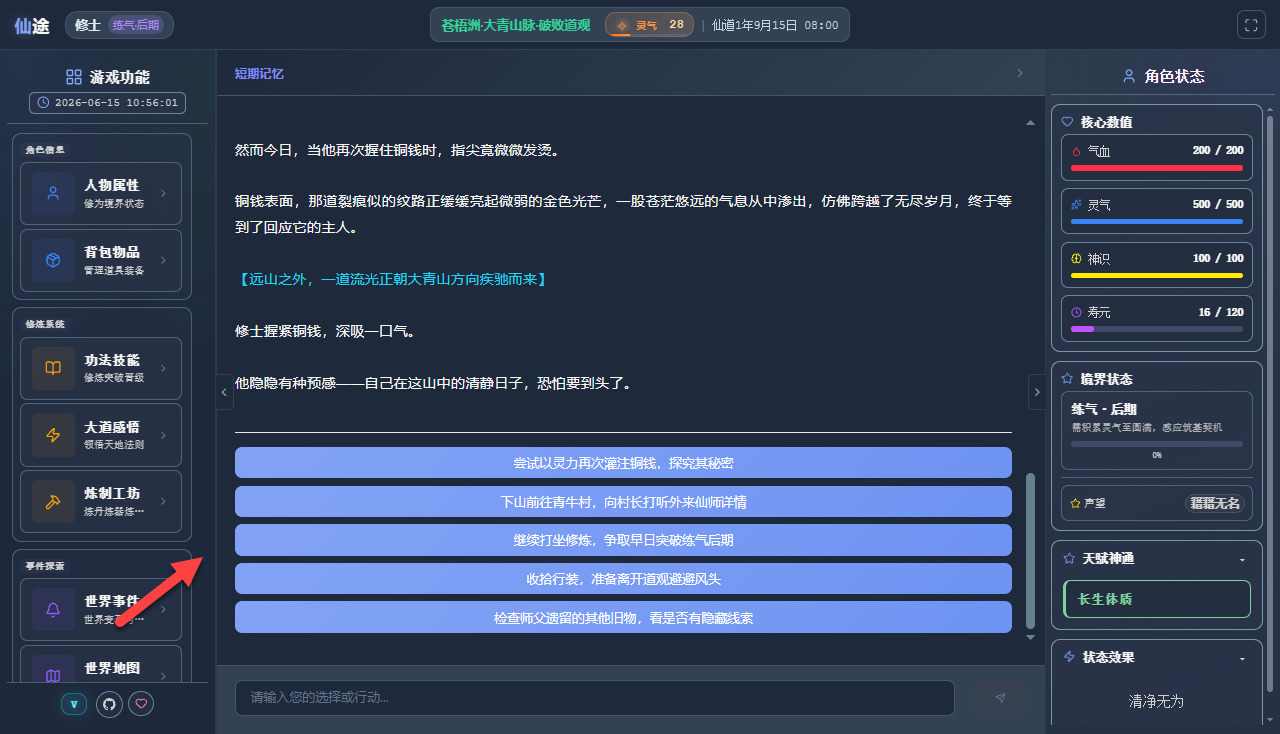Screen dimensions: 1280x734
Task: Select the 世界地图 menu label
Action: (x=112, y=668)
